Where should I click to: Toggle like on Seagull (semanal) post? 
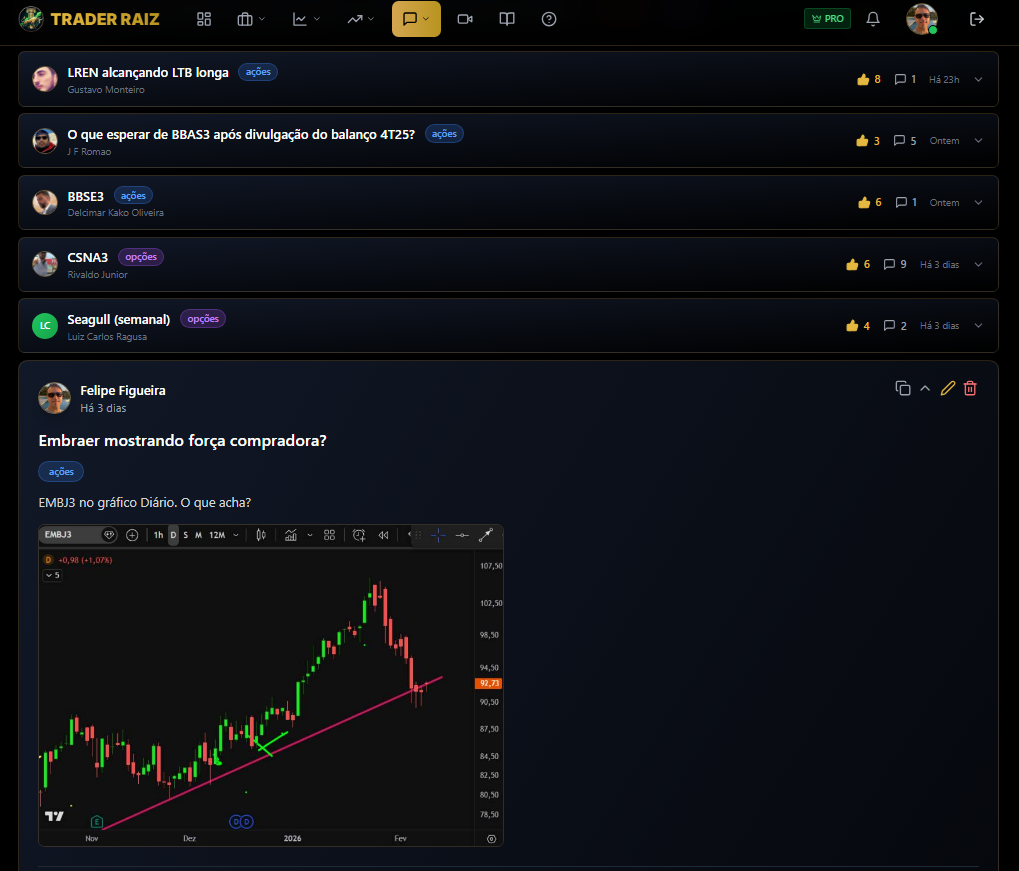[852, 326]
